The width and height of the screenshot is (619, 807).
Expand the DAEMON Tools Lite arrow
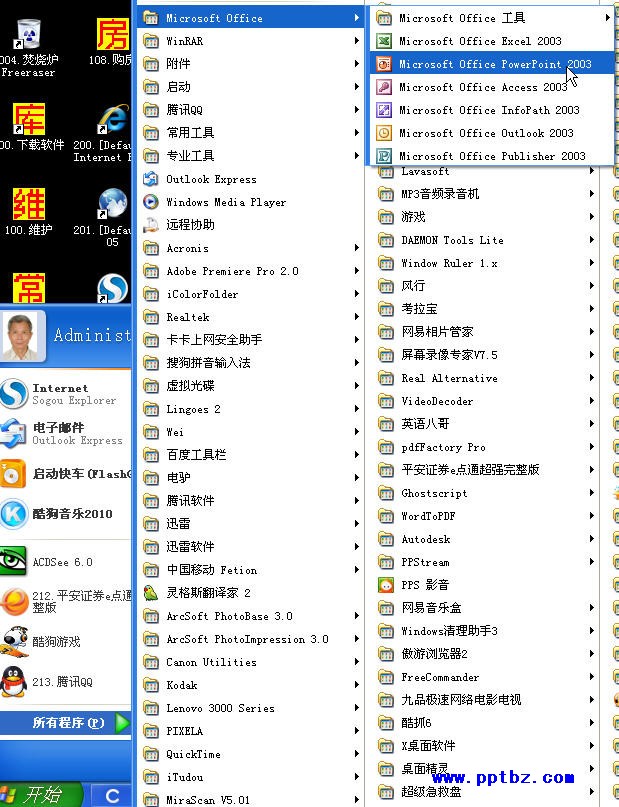tap(592, 240)
